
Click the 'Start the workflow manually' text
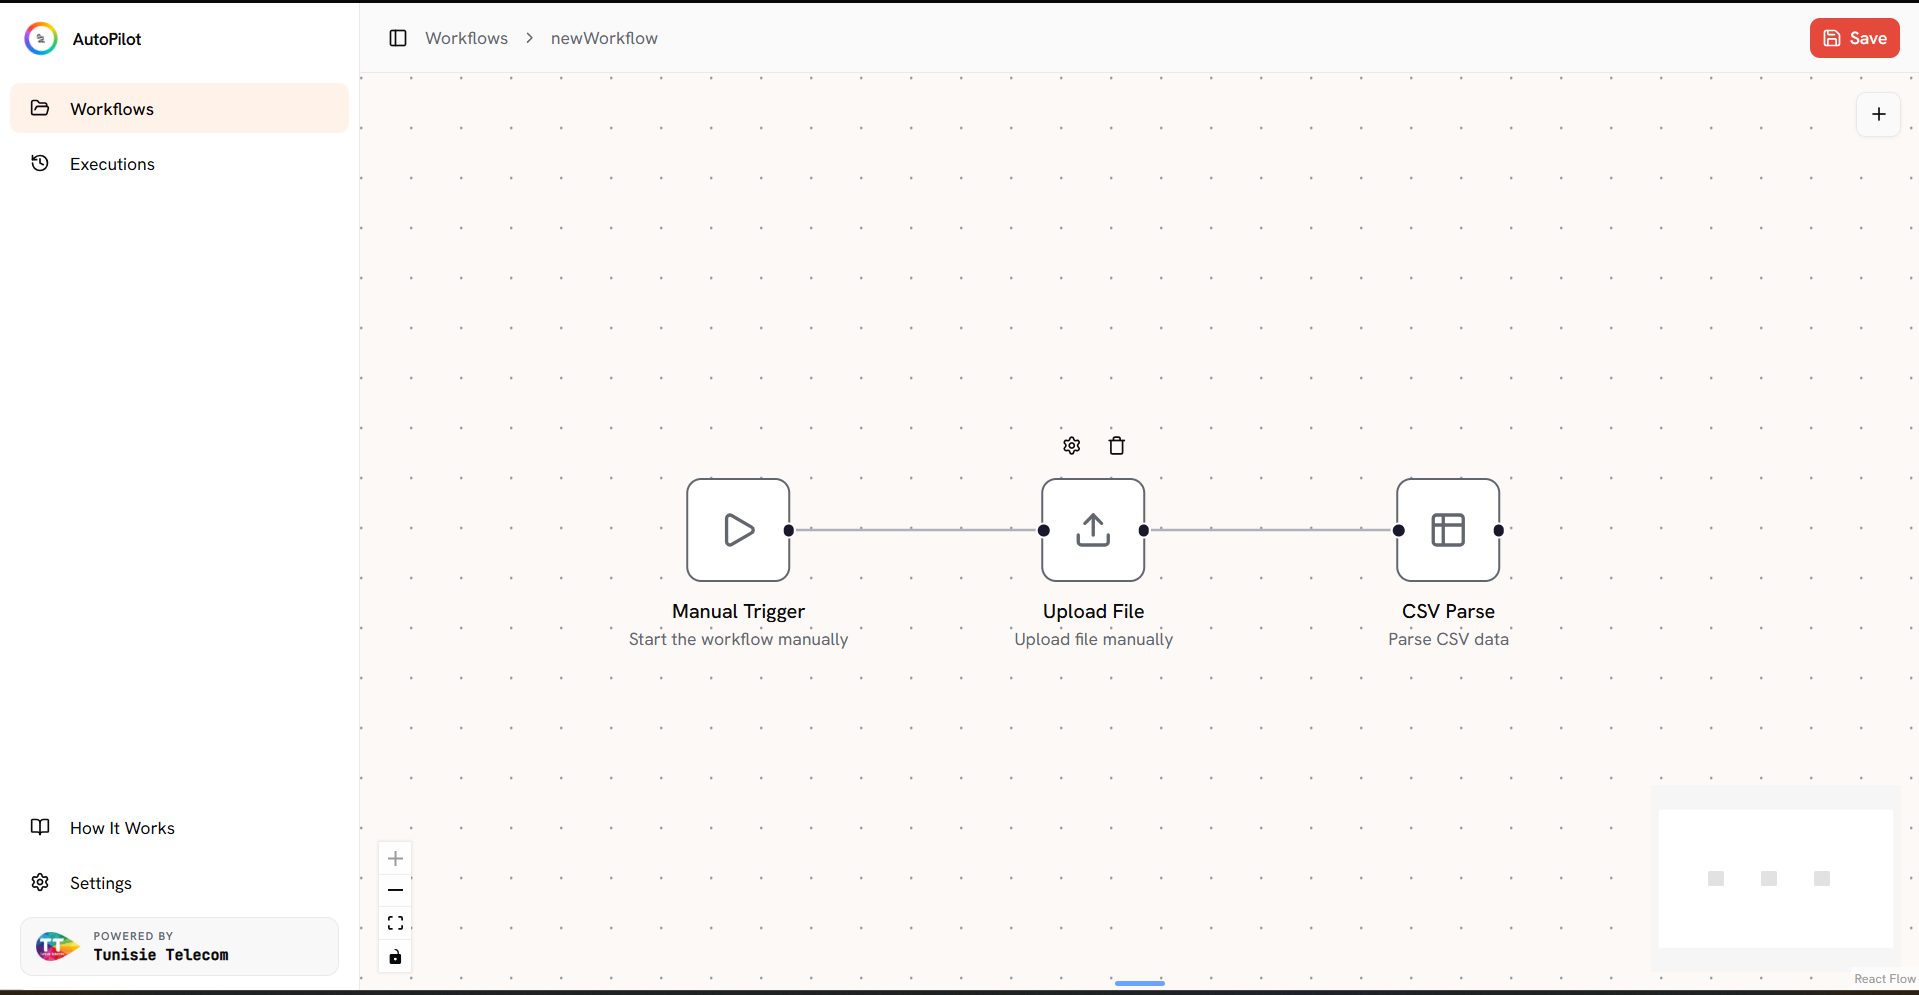click(x=738, y=639)
